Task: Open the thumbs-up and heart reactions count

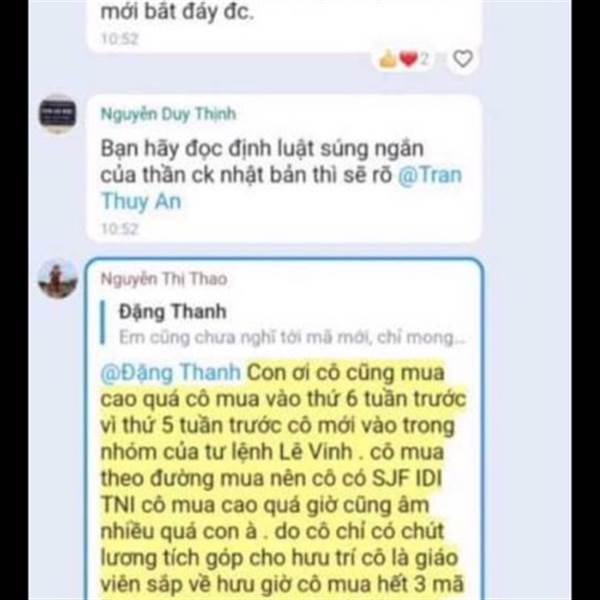Action: [x=404, y=59]
